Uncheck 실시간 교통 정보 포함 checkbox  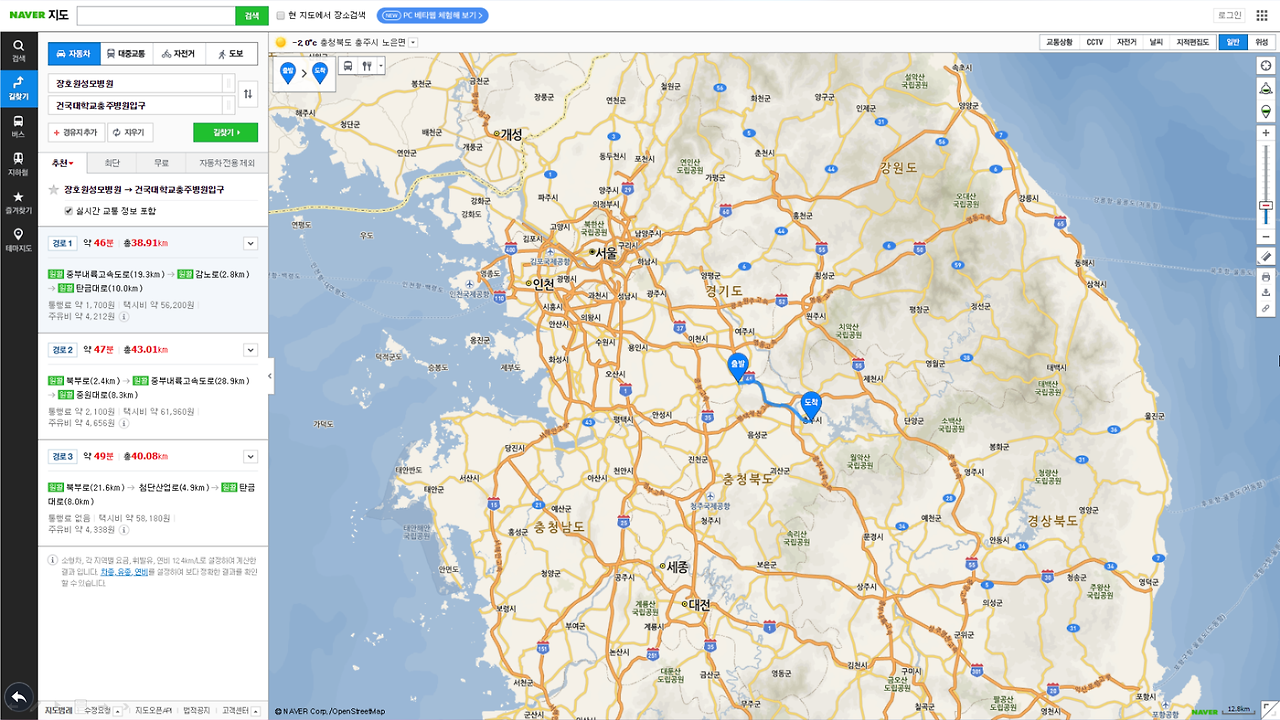tap(68, 211)
